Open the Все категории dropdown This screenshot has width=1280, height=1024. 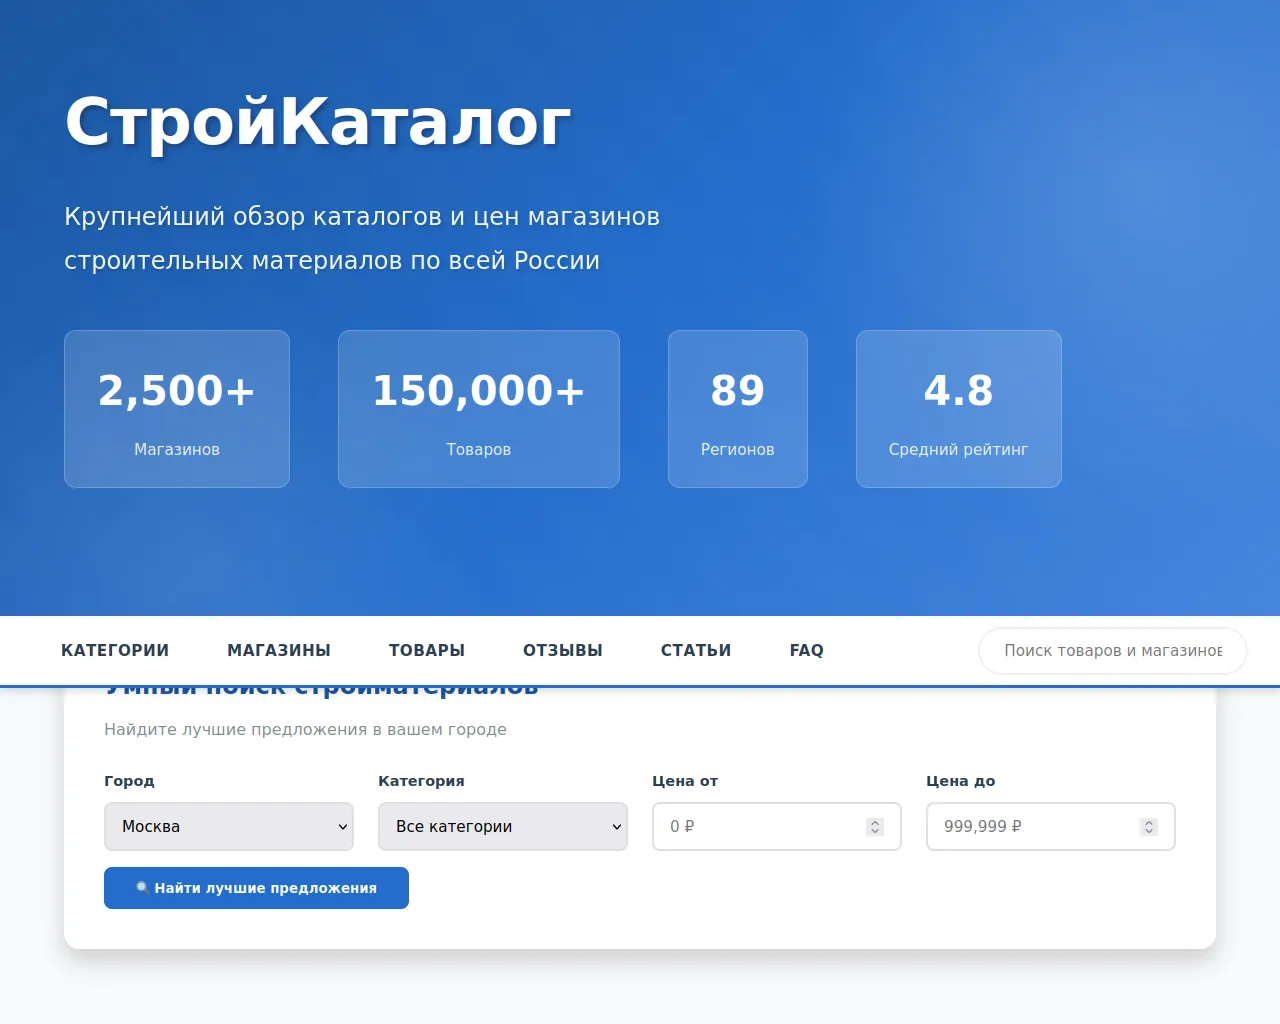(502, 827)
